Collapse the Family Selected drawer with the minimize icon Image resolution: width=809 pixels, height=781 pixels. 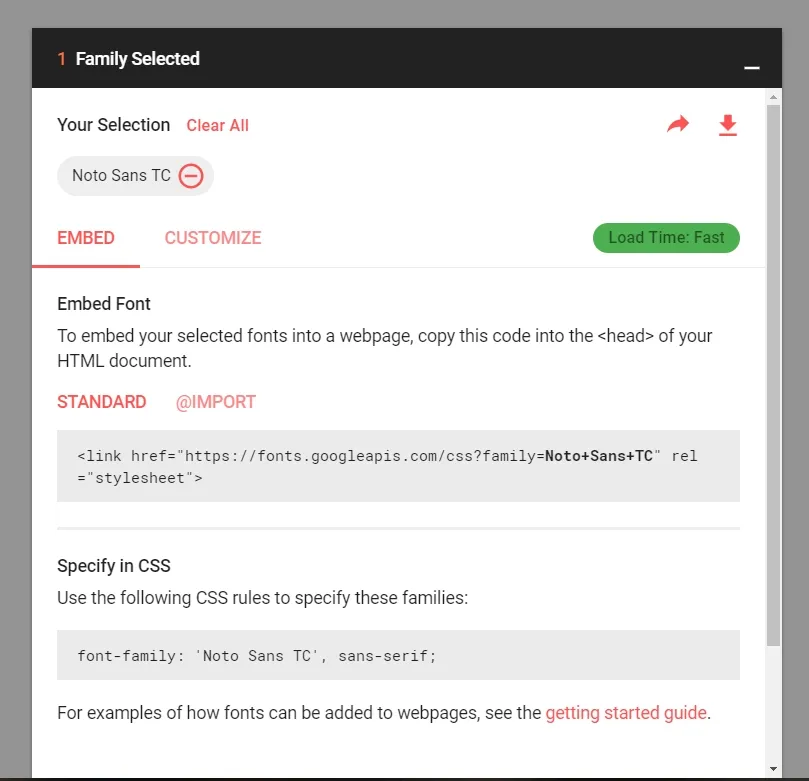[751, 68]
